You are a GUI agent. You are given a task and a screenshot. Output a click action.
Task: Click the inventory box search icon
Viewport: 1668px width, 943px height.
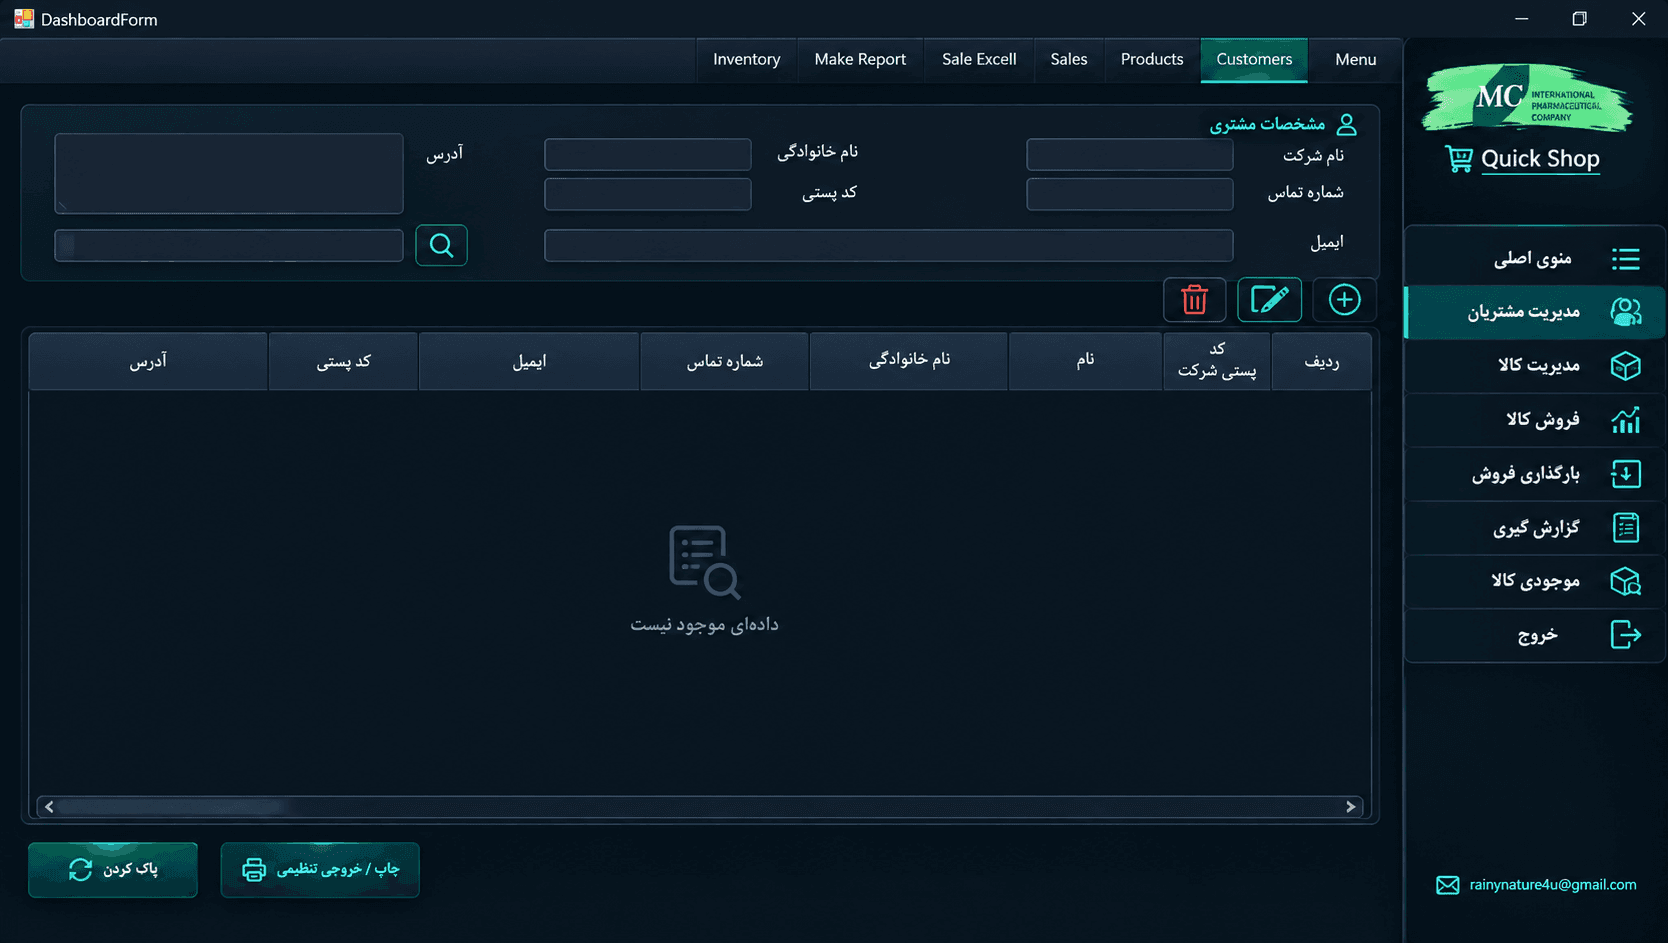(x=1626, y=581)
